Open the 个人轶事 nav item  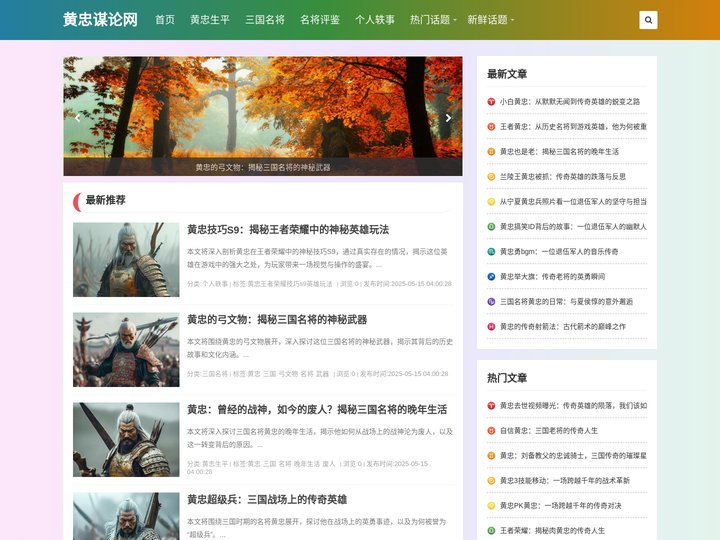coord(375,20)
